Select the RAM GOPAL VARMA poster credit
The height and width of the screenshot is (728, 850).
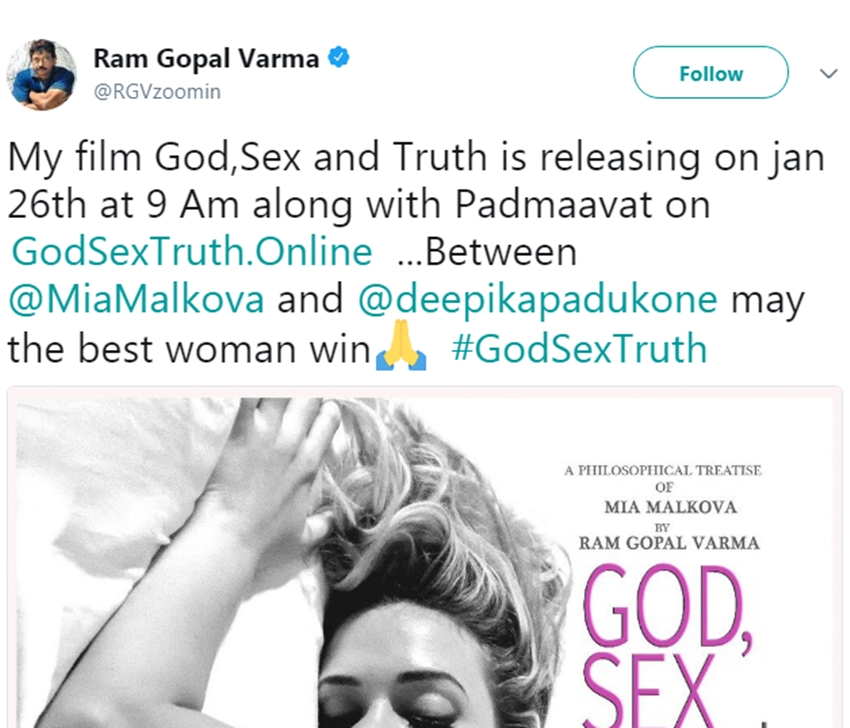(669, 543)
